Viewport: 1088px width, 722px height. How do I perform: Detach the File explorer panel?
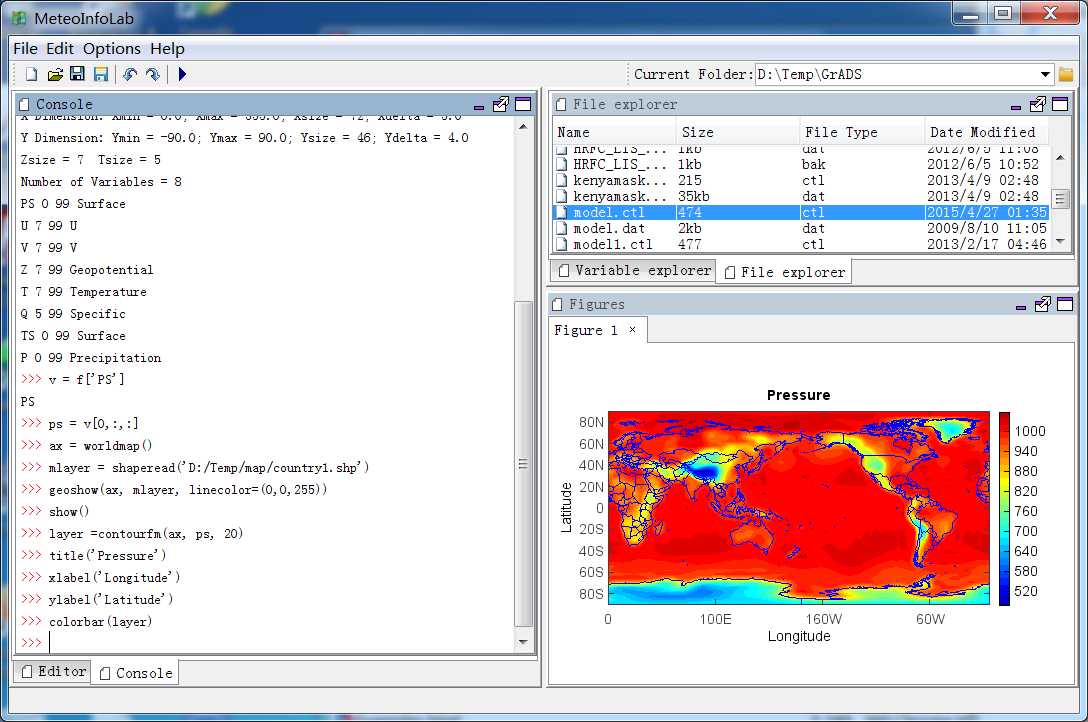[1037, 104]
